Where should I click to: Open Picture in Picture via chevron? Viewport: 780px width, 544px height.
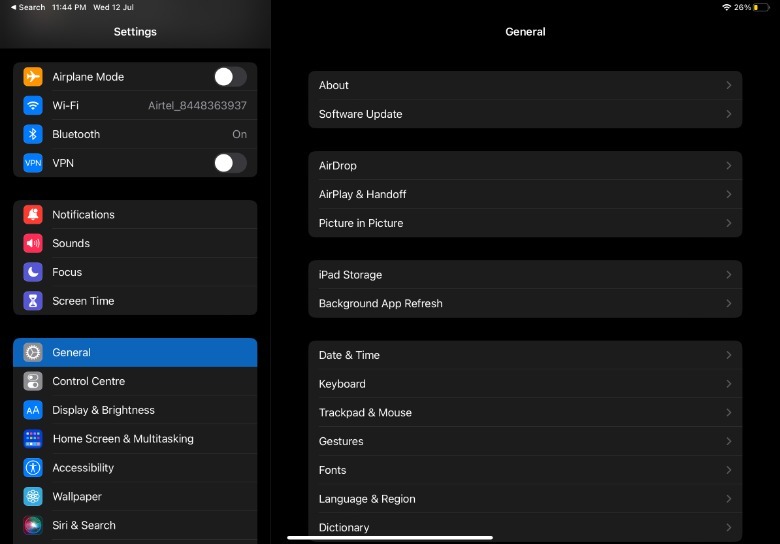point(728,223)
